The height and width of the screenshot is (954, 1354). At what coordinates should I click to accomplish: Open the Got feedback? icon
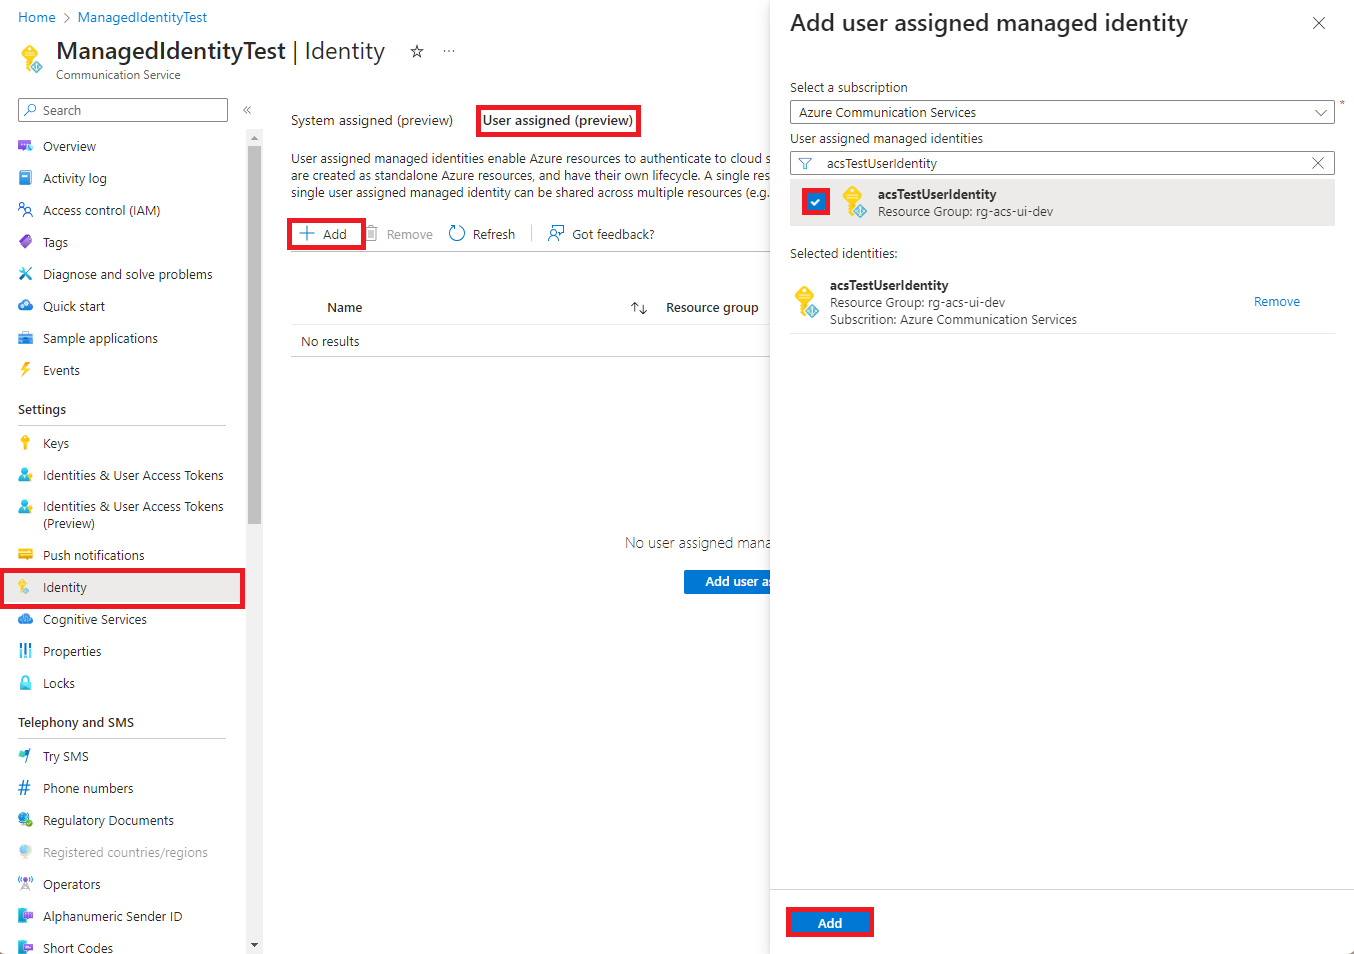click(556, 233)
